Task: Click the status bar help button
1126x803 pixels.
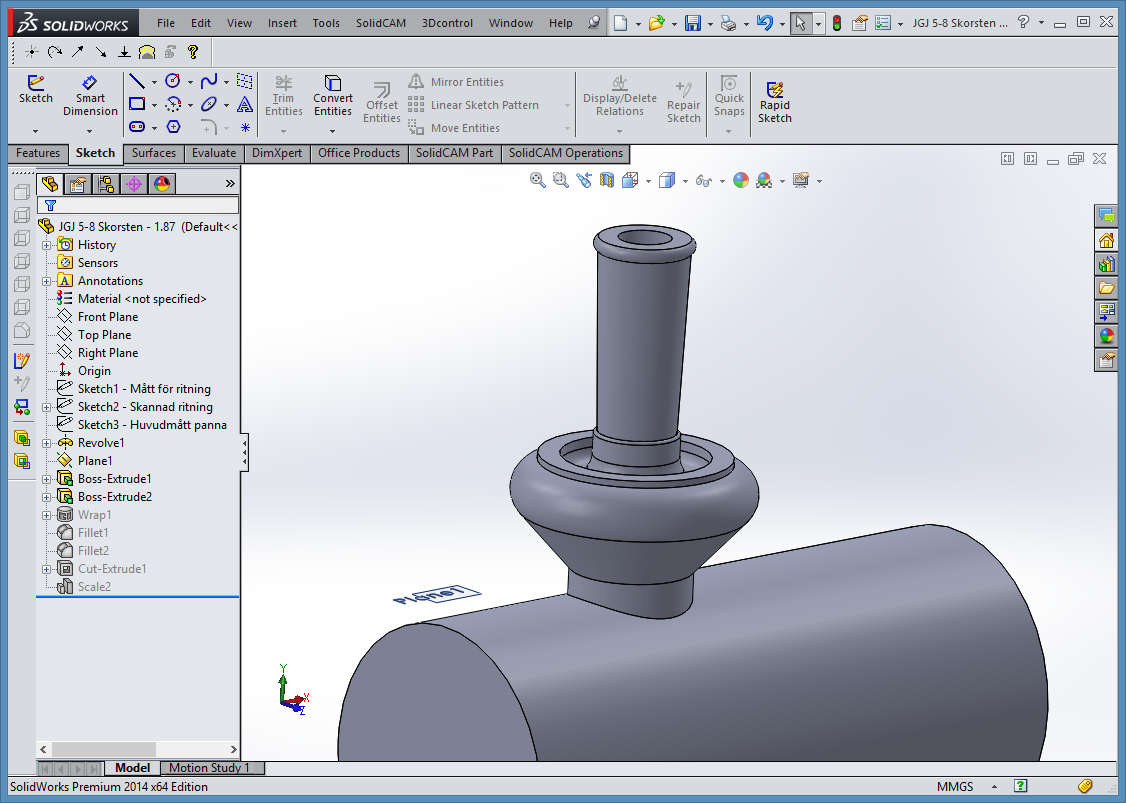Action: [1020, 786]
